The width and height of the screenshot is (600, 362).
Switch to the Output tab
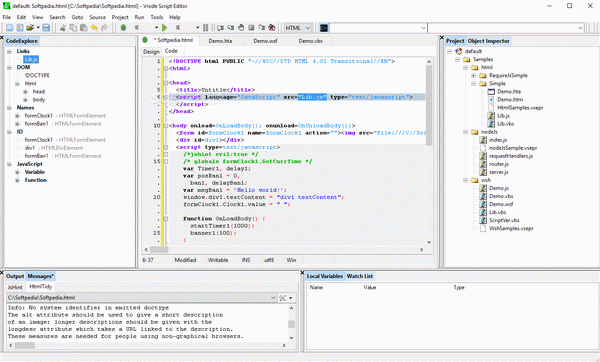click(15, 276)
